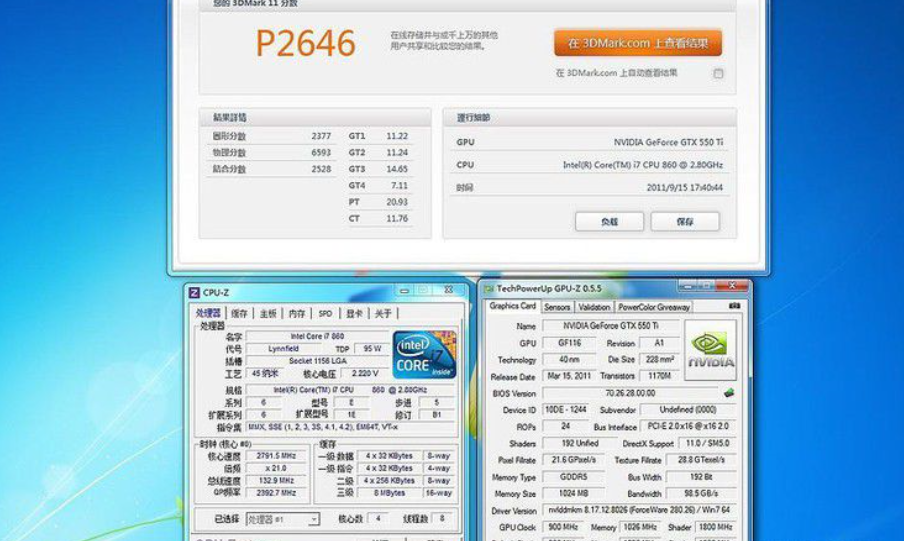Click the Intel Core i7 logo in CPU-Z

pos(424,354)
